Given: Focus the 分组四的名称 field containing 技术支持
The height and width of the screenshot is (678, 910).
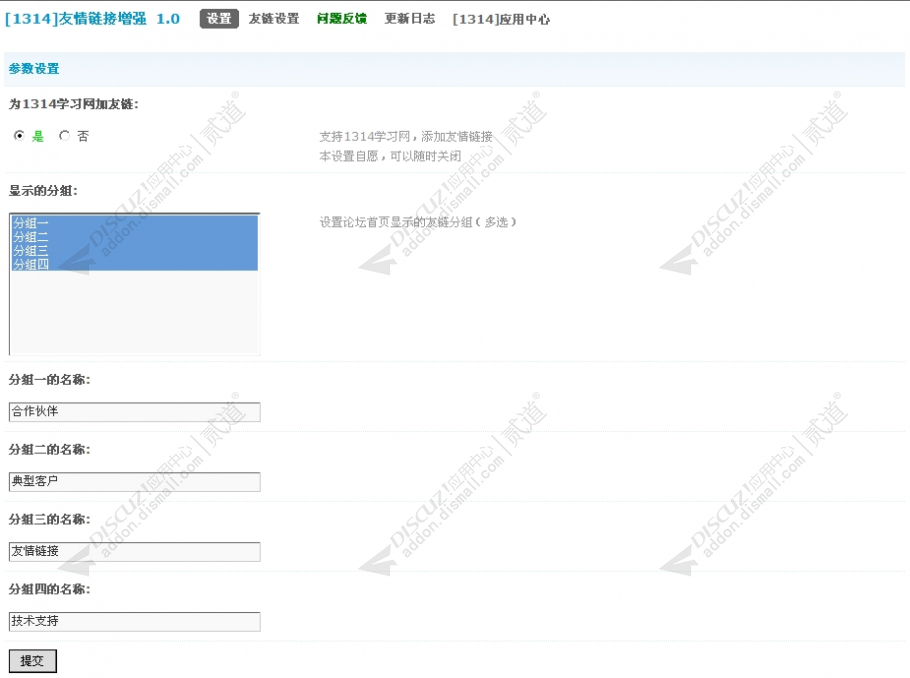Looking at the screenshot, I should tap(135, 621).
